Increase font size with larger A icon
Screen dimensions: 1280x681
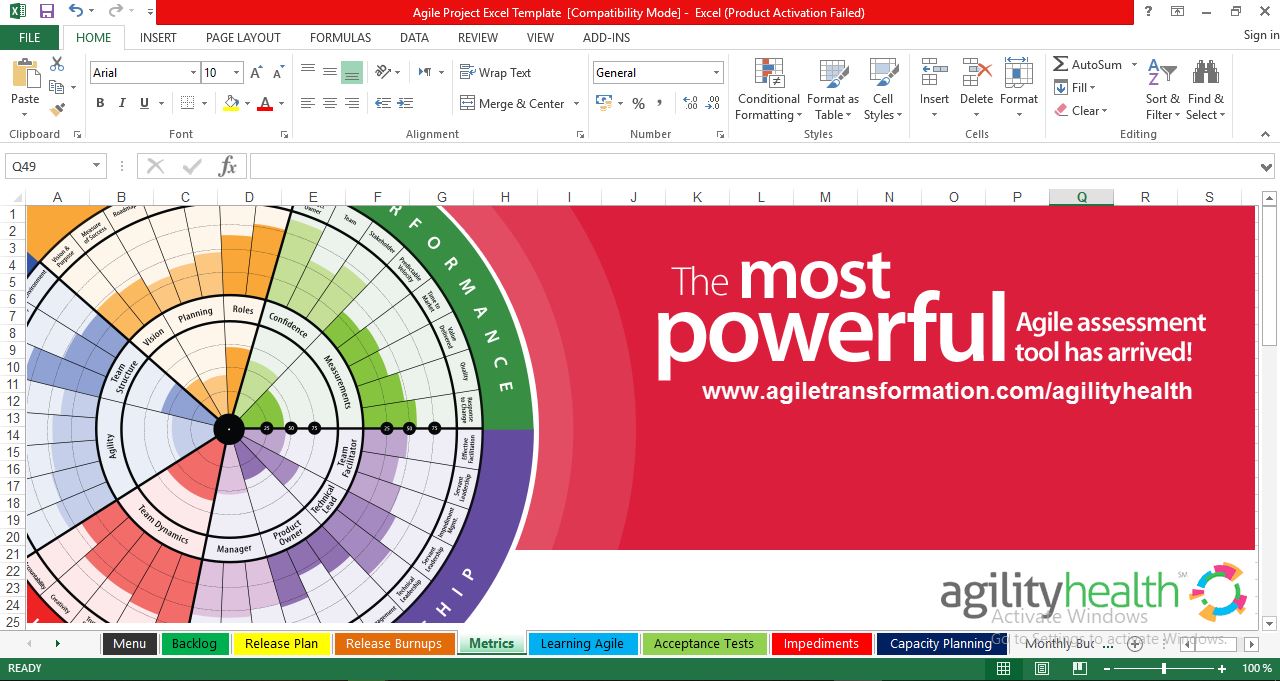tap(256, 73)
